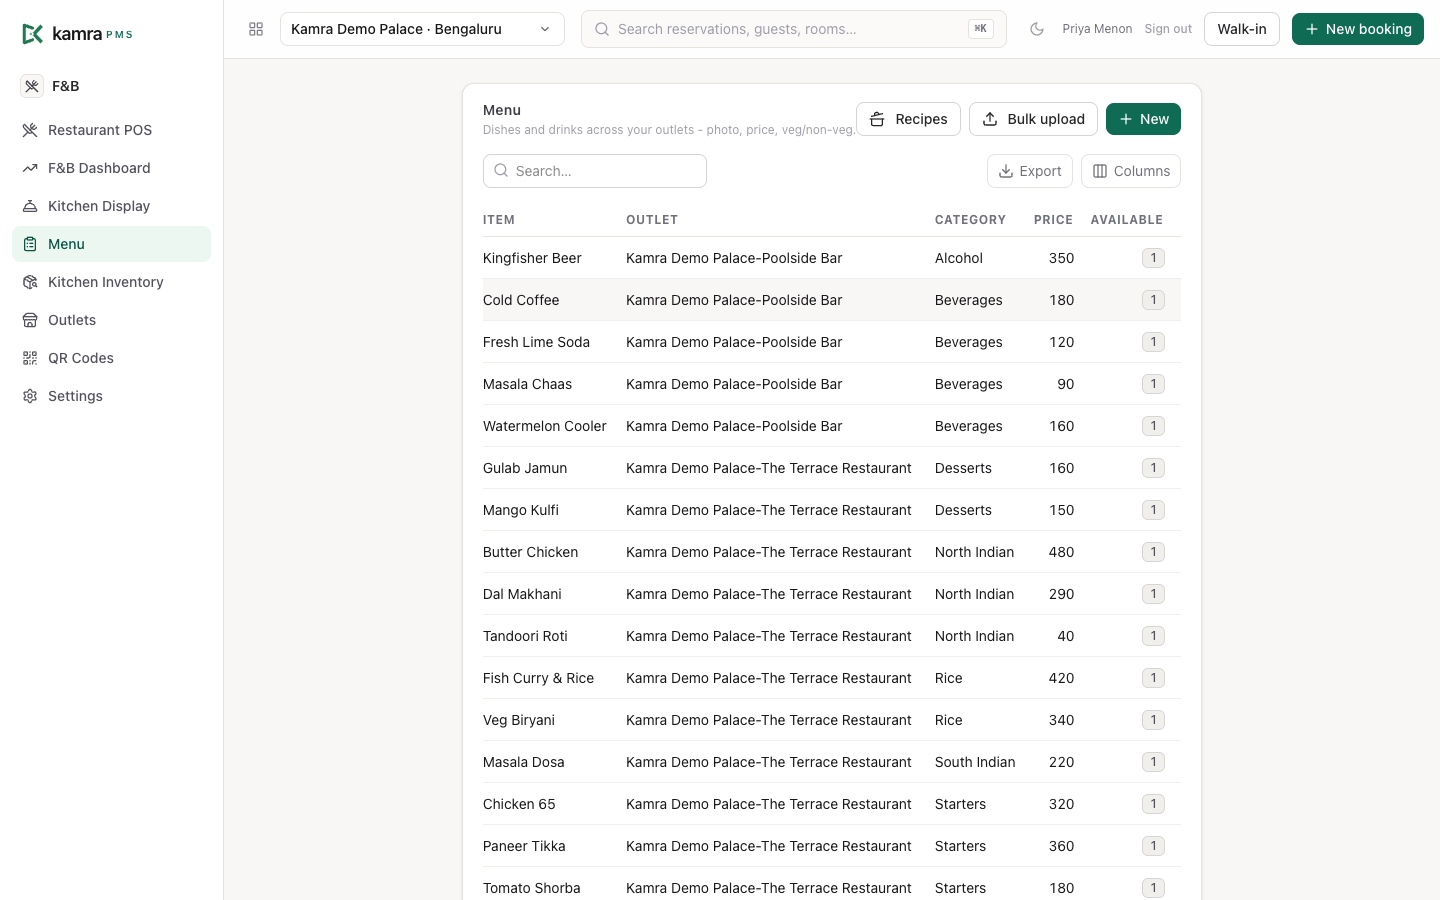Open the Kingfisher Beer row
Screen dimensions: 1440x900
coord(832,258)
